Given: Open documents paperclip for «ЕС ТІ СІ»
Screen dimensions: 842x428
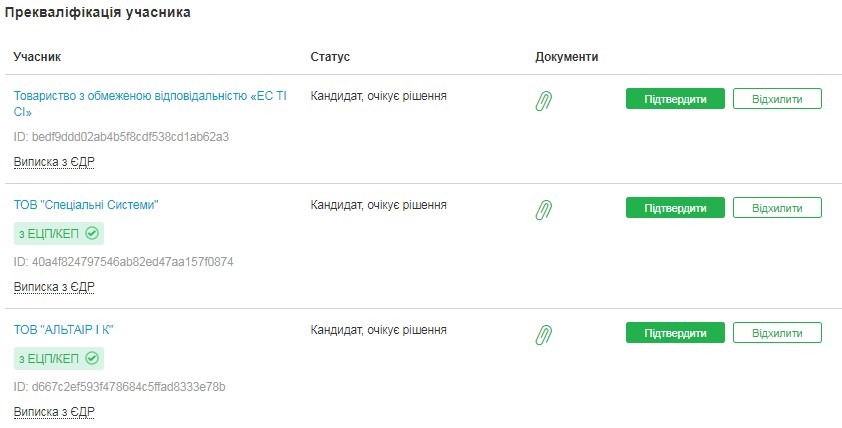Looking at the screenshot, I should [x=544, y=100].
